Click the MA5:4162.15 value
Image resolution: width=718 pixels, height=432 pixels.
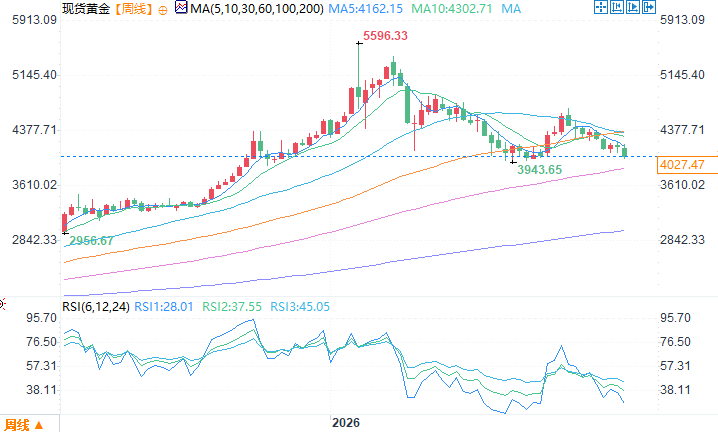(x=366, y=9)
